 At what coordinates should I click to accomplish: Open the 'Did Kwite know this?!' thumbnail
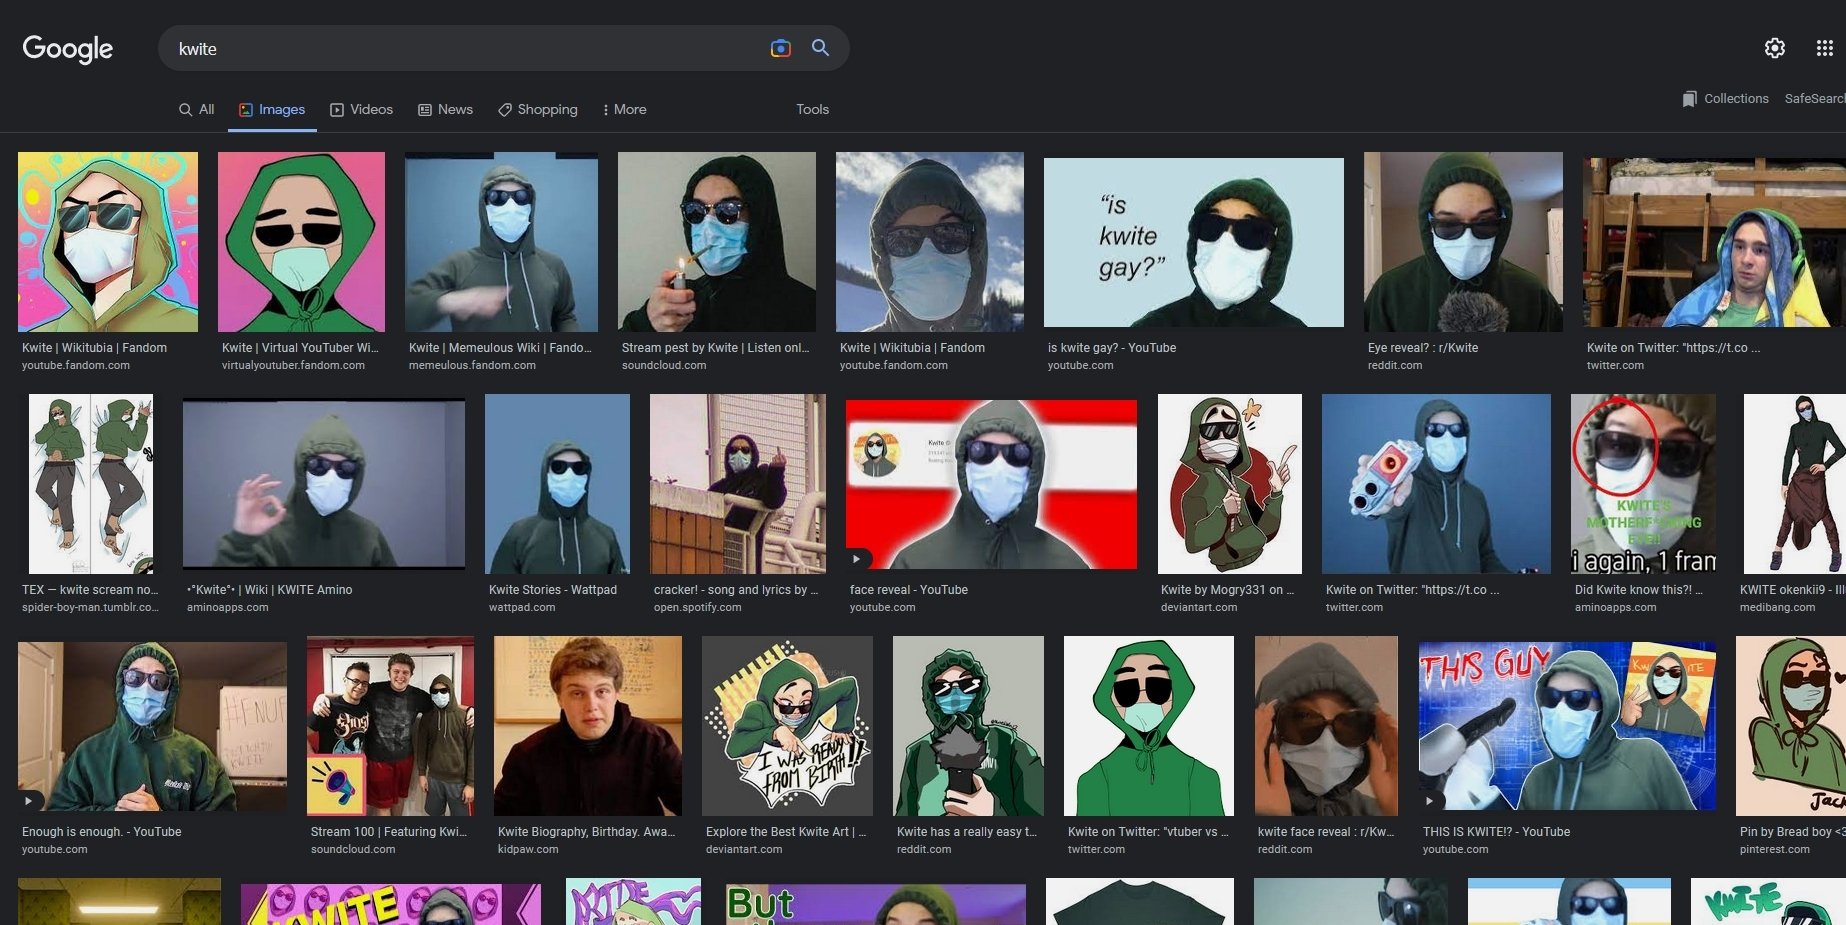point(1643,484)
